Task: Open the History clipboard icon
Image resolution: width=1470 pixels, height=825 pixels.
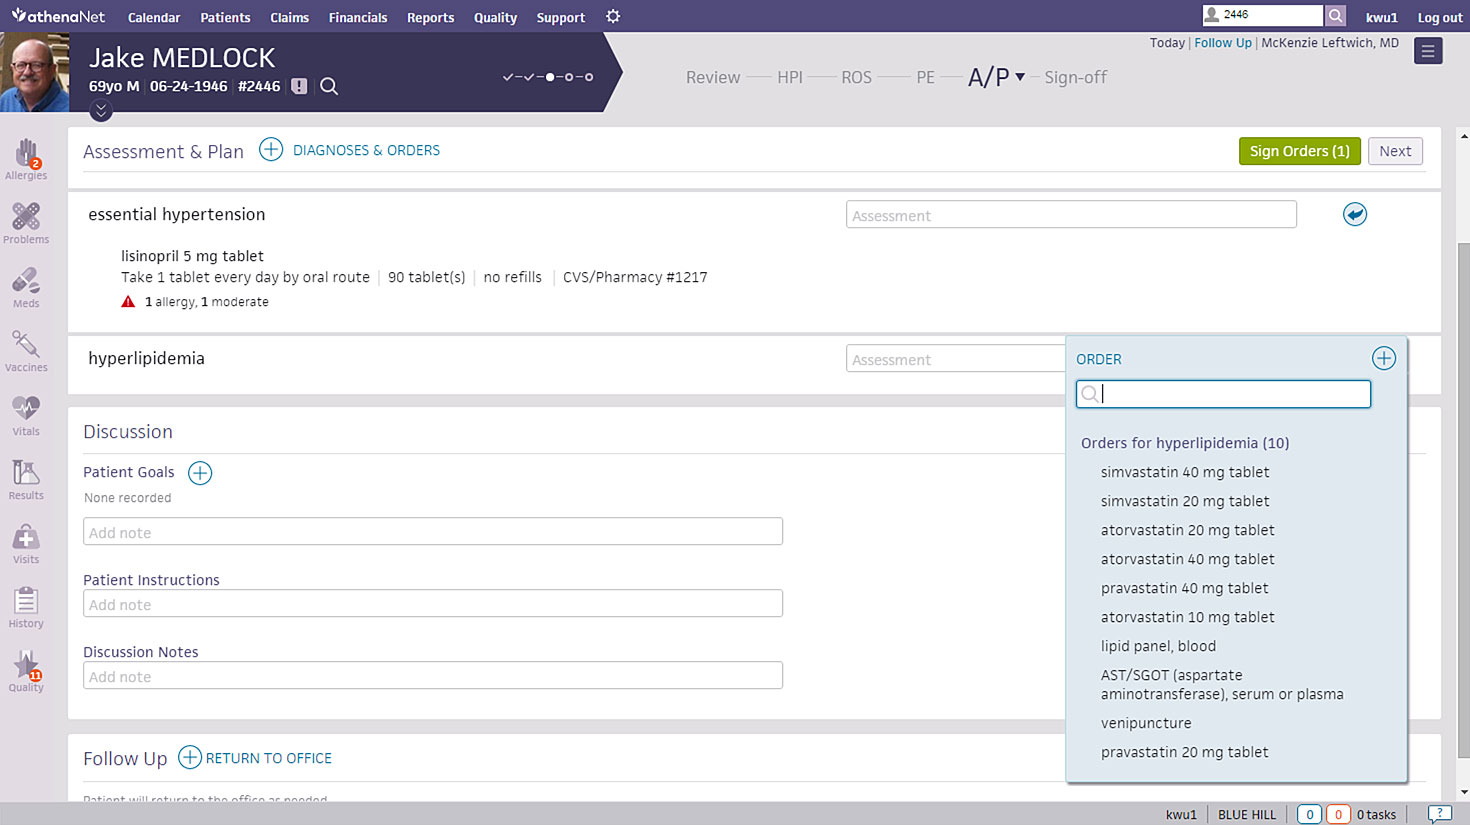Action: [x=26, y=601]
